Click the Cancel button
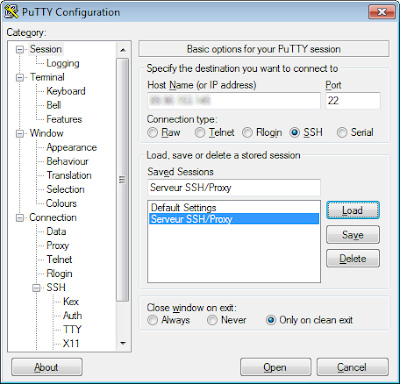 point(352,367)
